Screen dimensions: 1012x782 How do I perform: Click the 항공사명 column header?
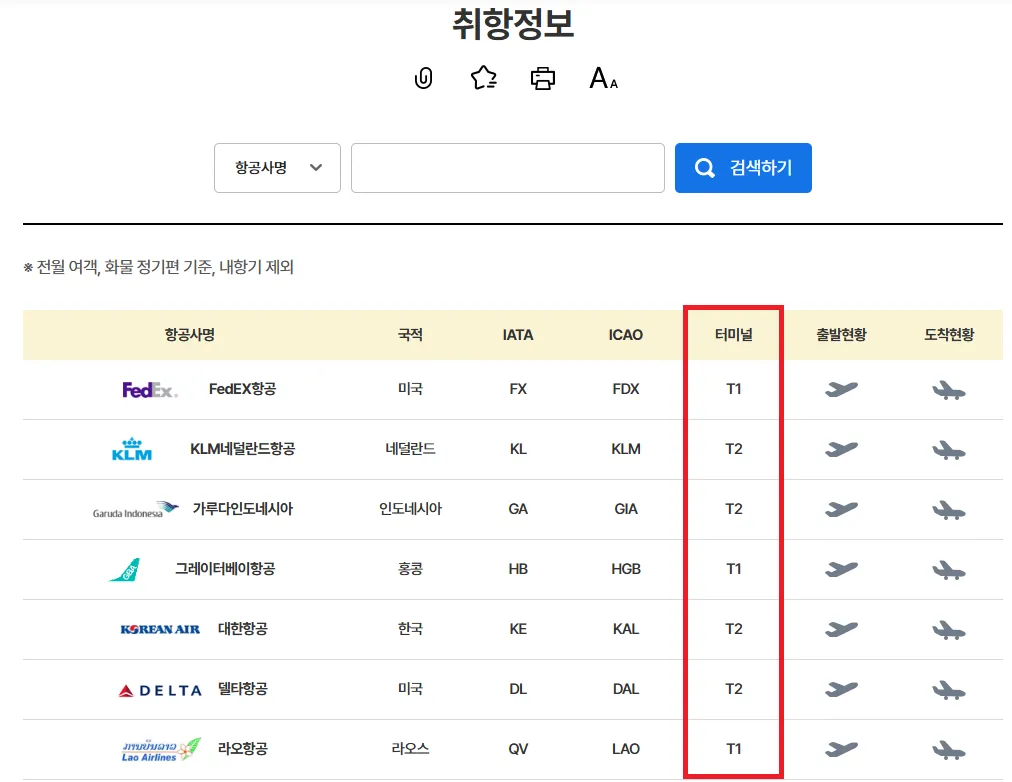(x=189, y=335)
